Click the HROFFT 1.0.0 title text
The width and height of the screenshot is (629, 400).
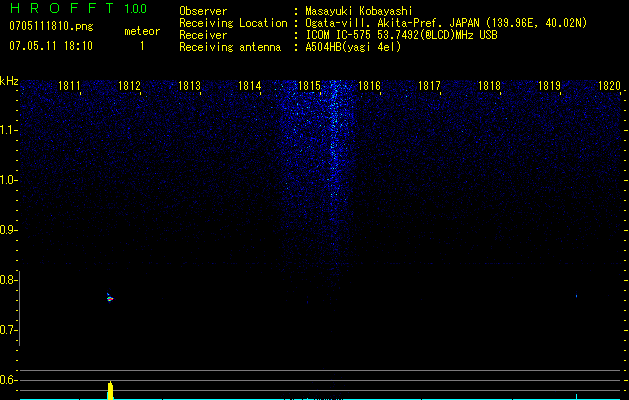78,8
